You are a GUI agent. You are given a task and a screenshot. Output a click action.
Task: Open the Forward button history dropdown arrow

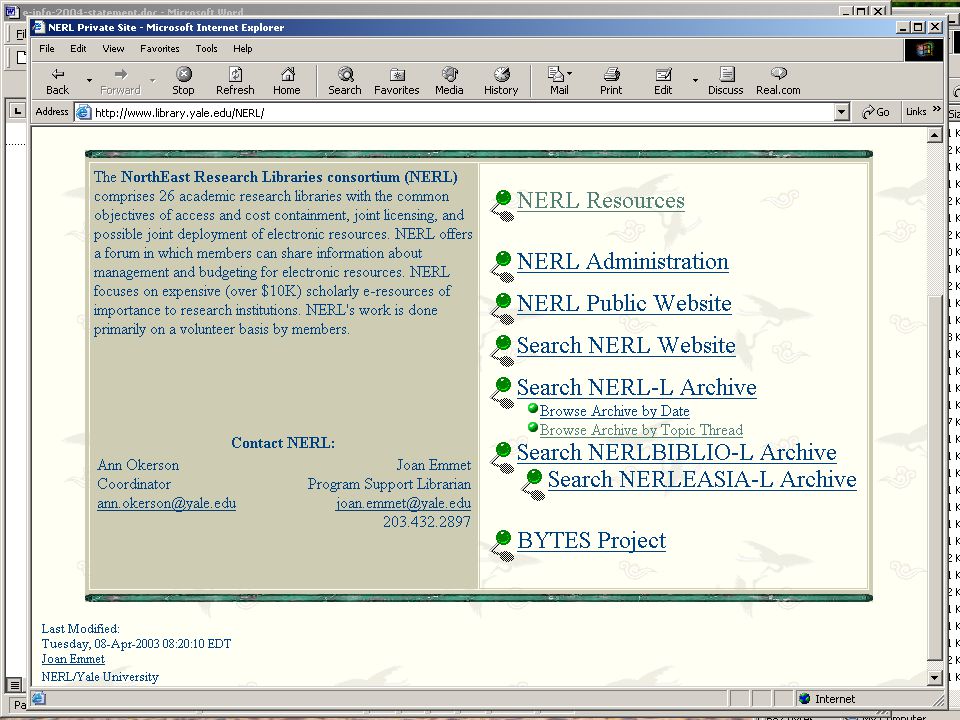[152, 81]
